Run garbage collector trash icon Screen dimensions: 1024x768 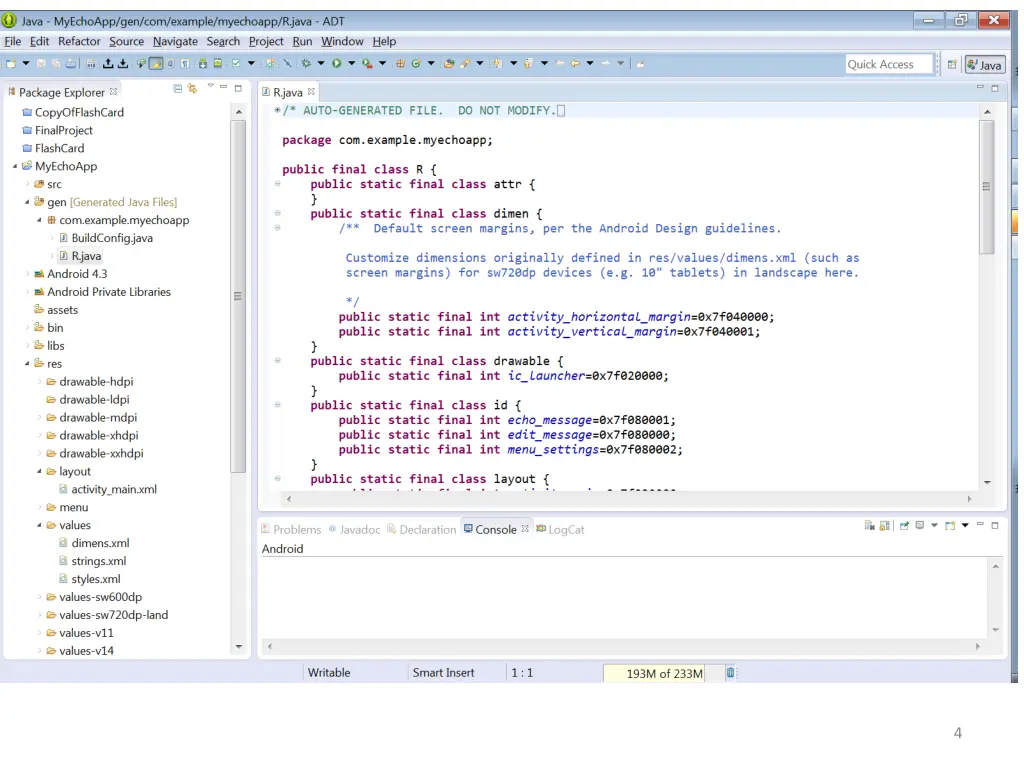(x=730, y=673)
